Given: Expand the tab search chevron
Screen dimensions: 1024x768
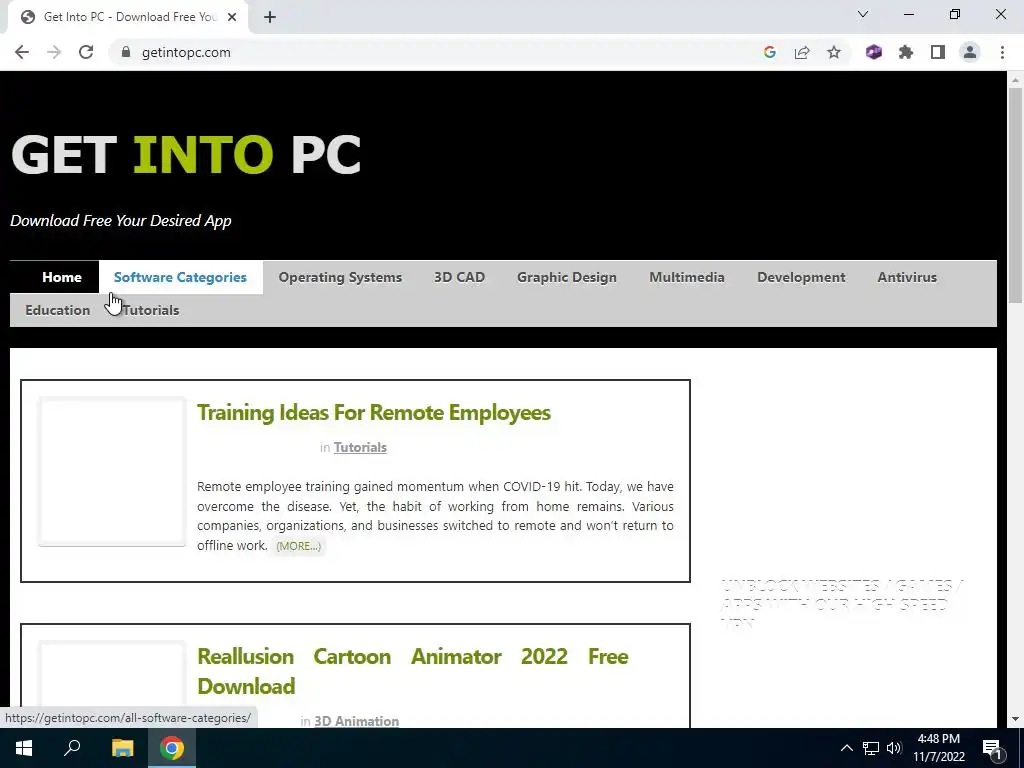Looking at the screenshot, I should 863,14.
